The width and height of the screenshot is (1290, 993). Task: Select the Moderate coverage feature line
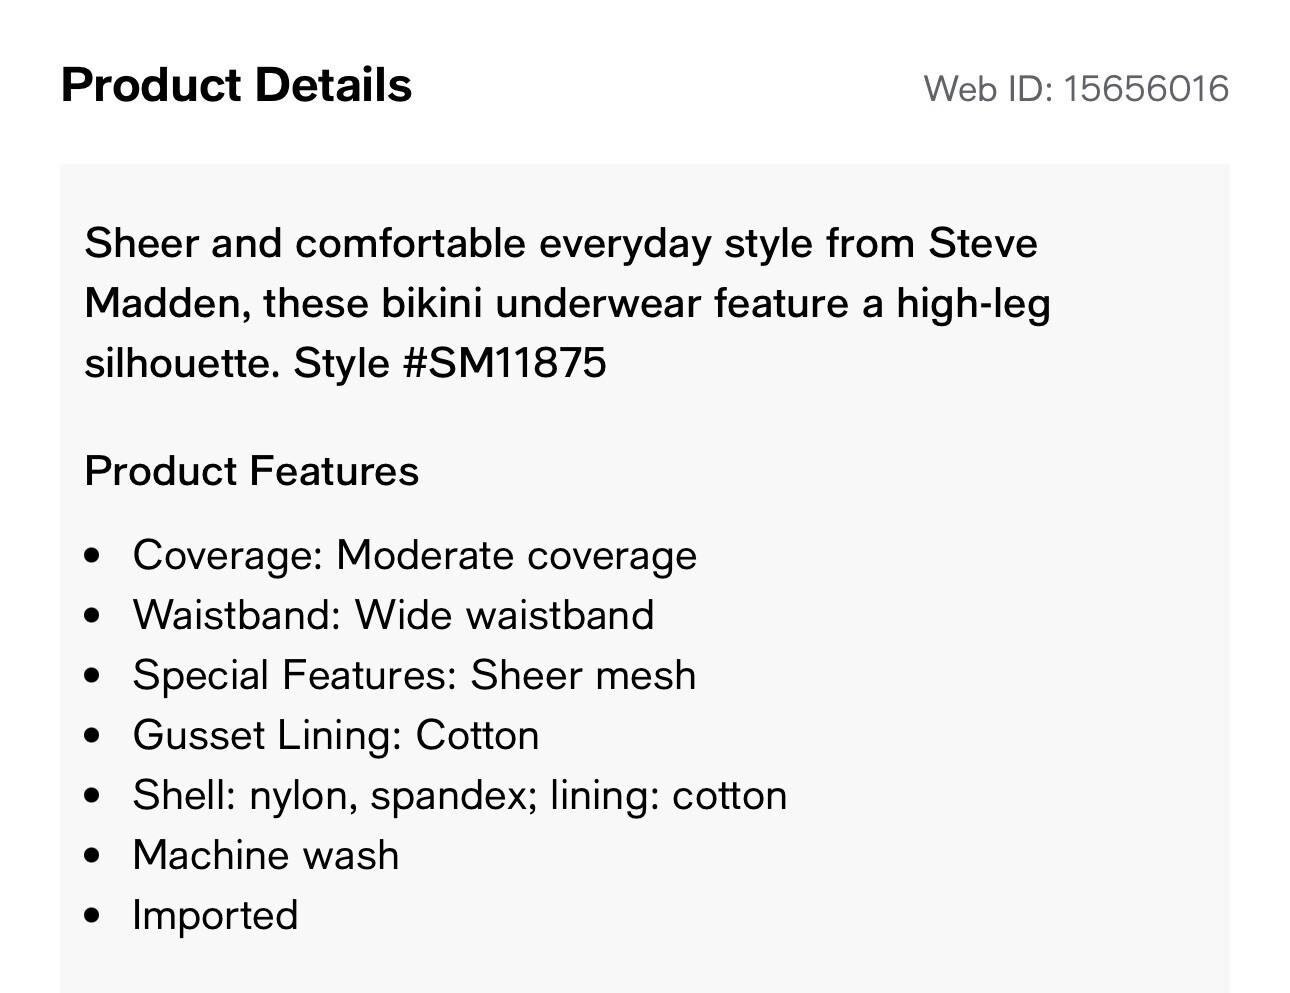(414, 556)
